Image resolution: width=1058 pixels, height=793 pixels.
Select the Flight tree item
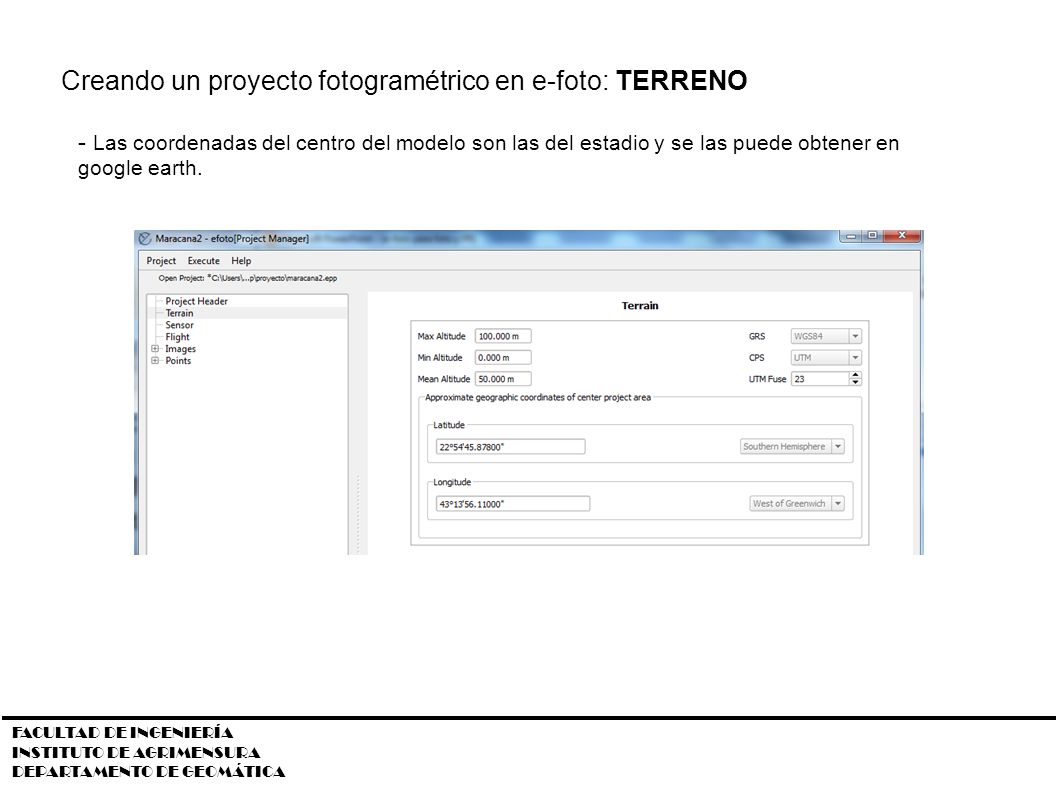[177, 337]
